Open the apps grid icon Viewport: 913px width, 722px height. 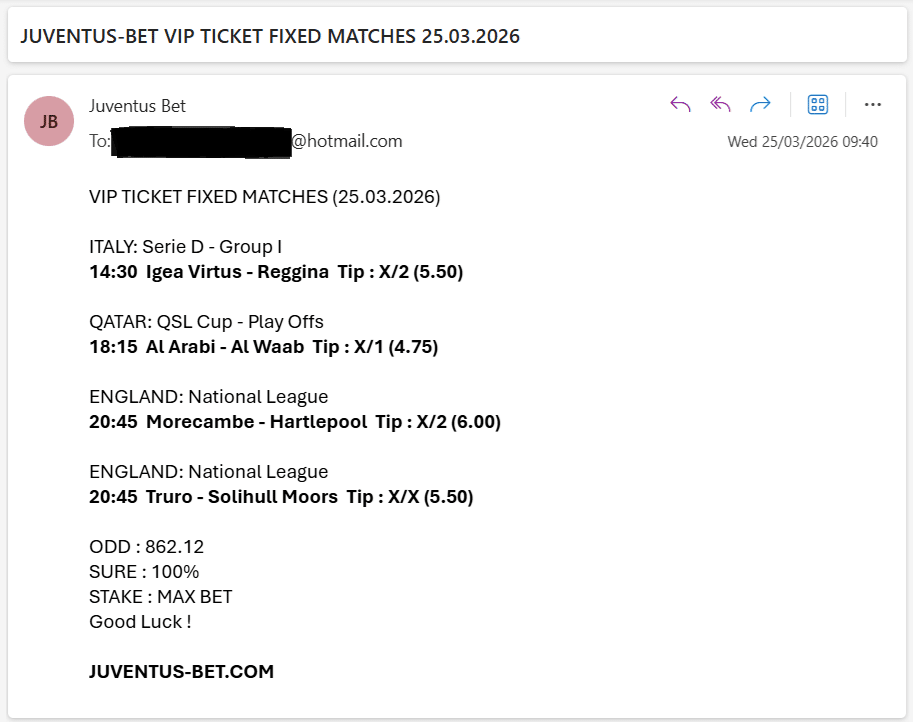817,103
